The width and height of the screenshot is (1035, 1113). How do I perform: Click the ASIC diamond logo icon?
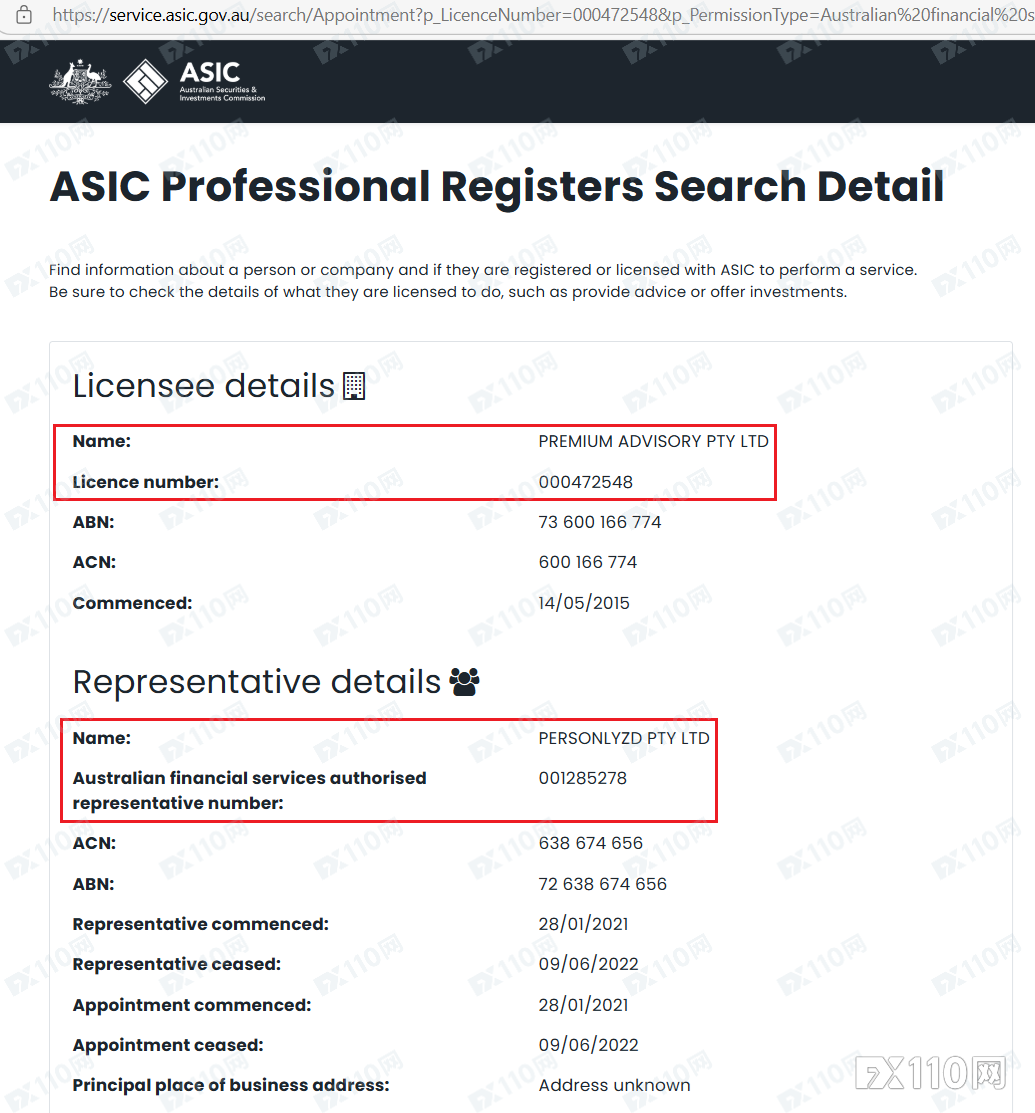pos(146,82)
